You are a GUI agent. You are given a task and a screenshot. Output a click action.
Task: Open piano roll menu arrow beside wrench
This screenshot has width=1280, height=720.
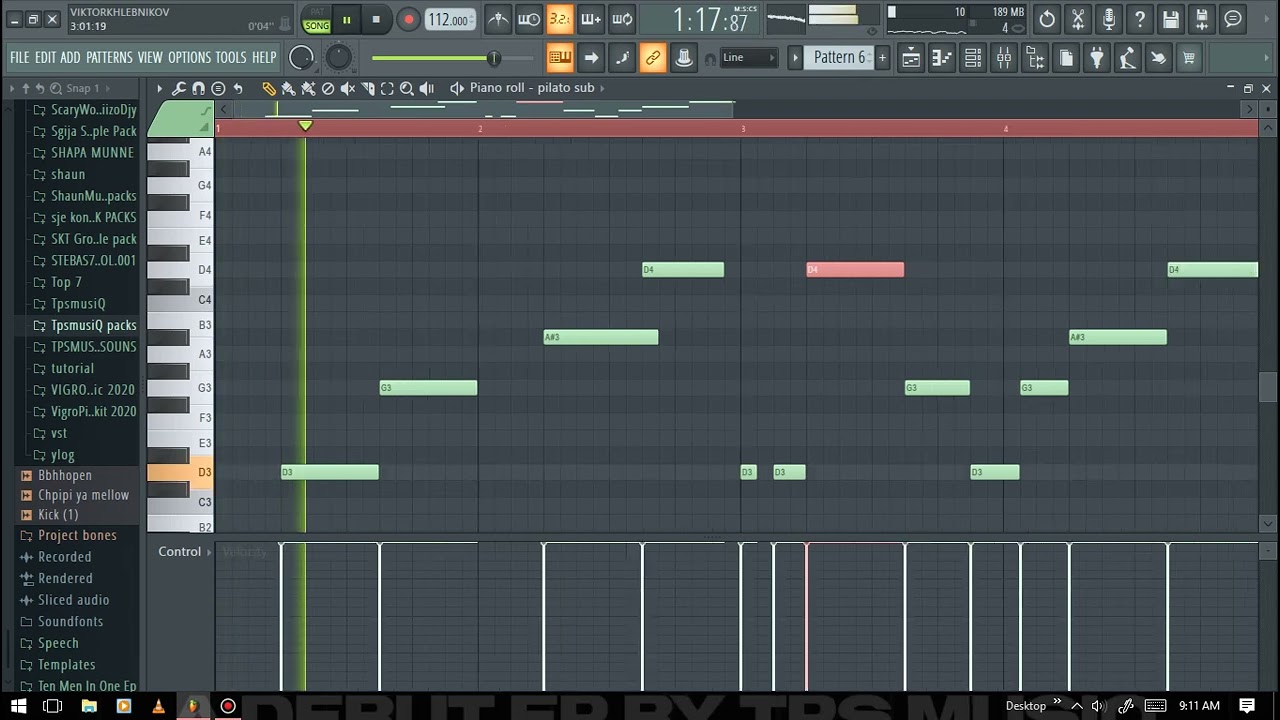pos(159,88)
